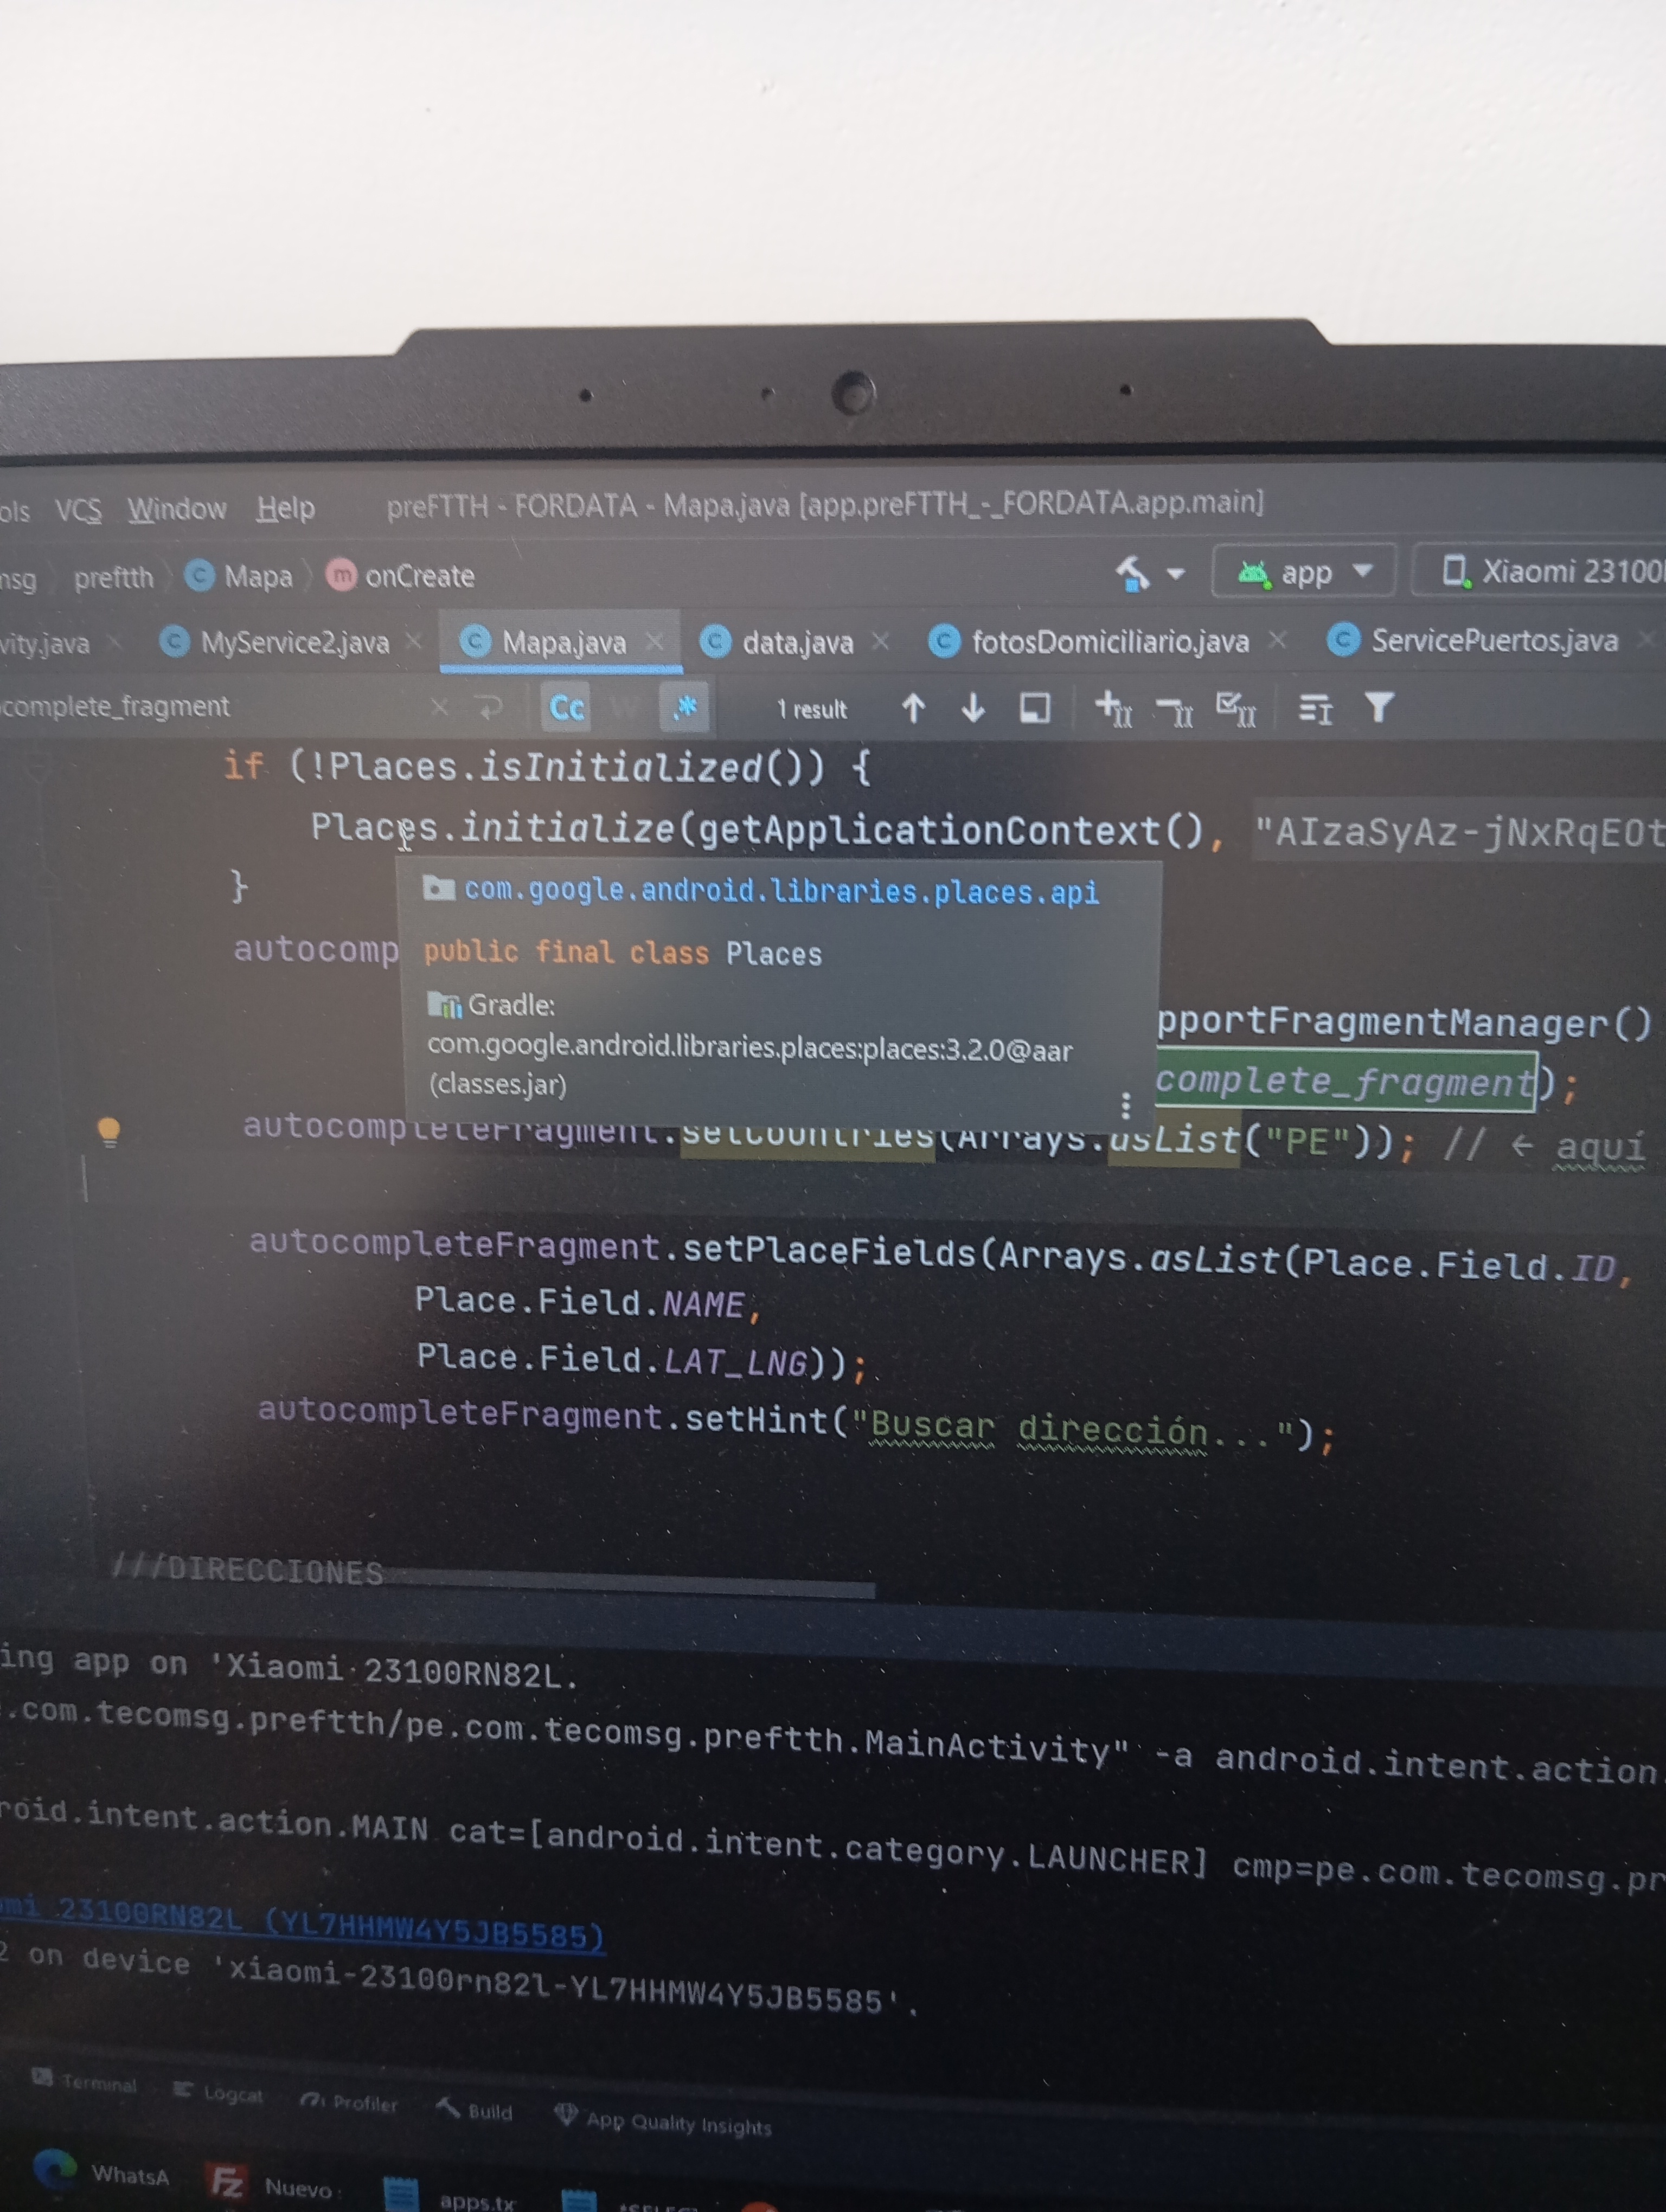Image resolution: width=1666 pixels, height=2212 pixels.
Task: Toggle Regex search option
Action: pos(685,708)
